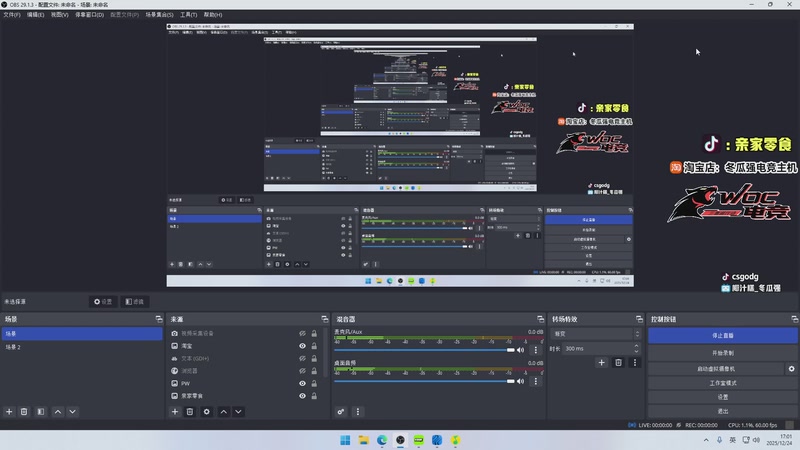The image size is (800, 450).
Task: Open the 视图(V) menu
Action: (x=60, y=15)
